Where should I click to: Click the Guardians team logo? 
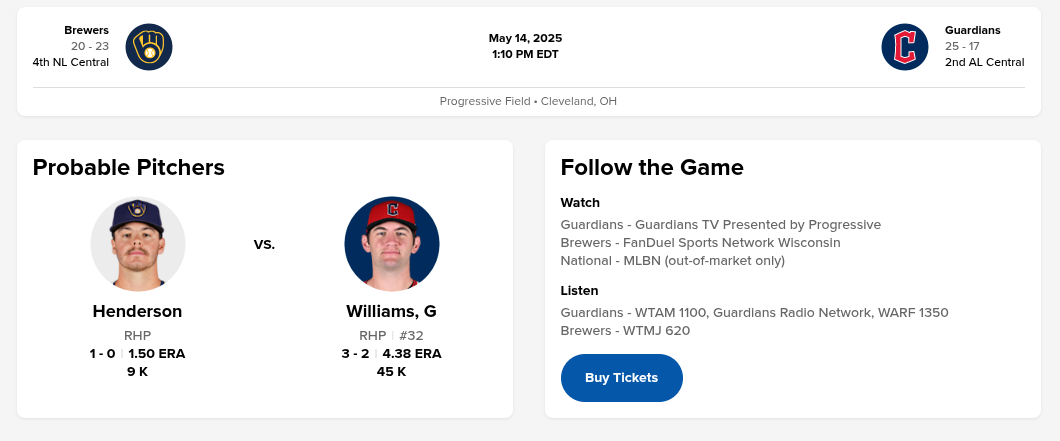click(x=904, y=47)
